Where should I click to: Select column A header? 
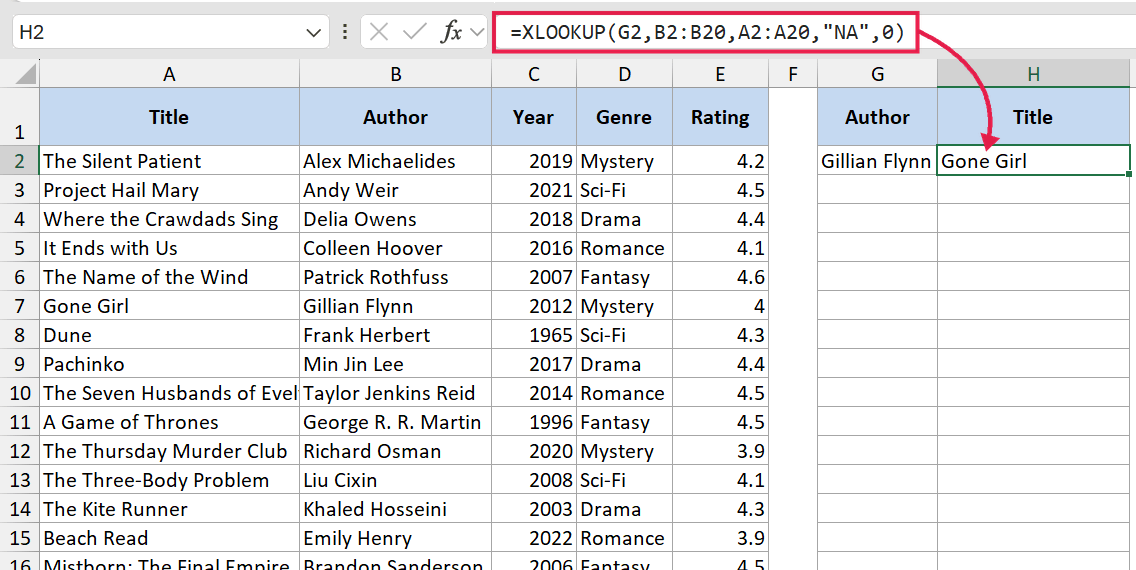click(x=170, y=74)
